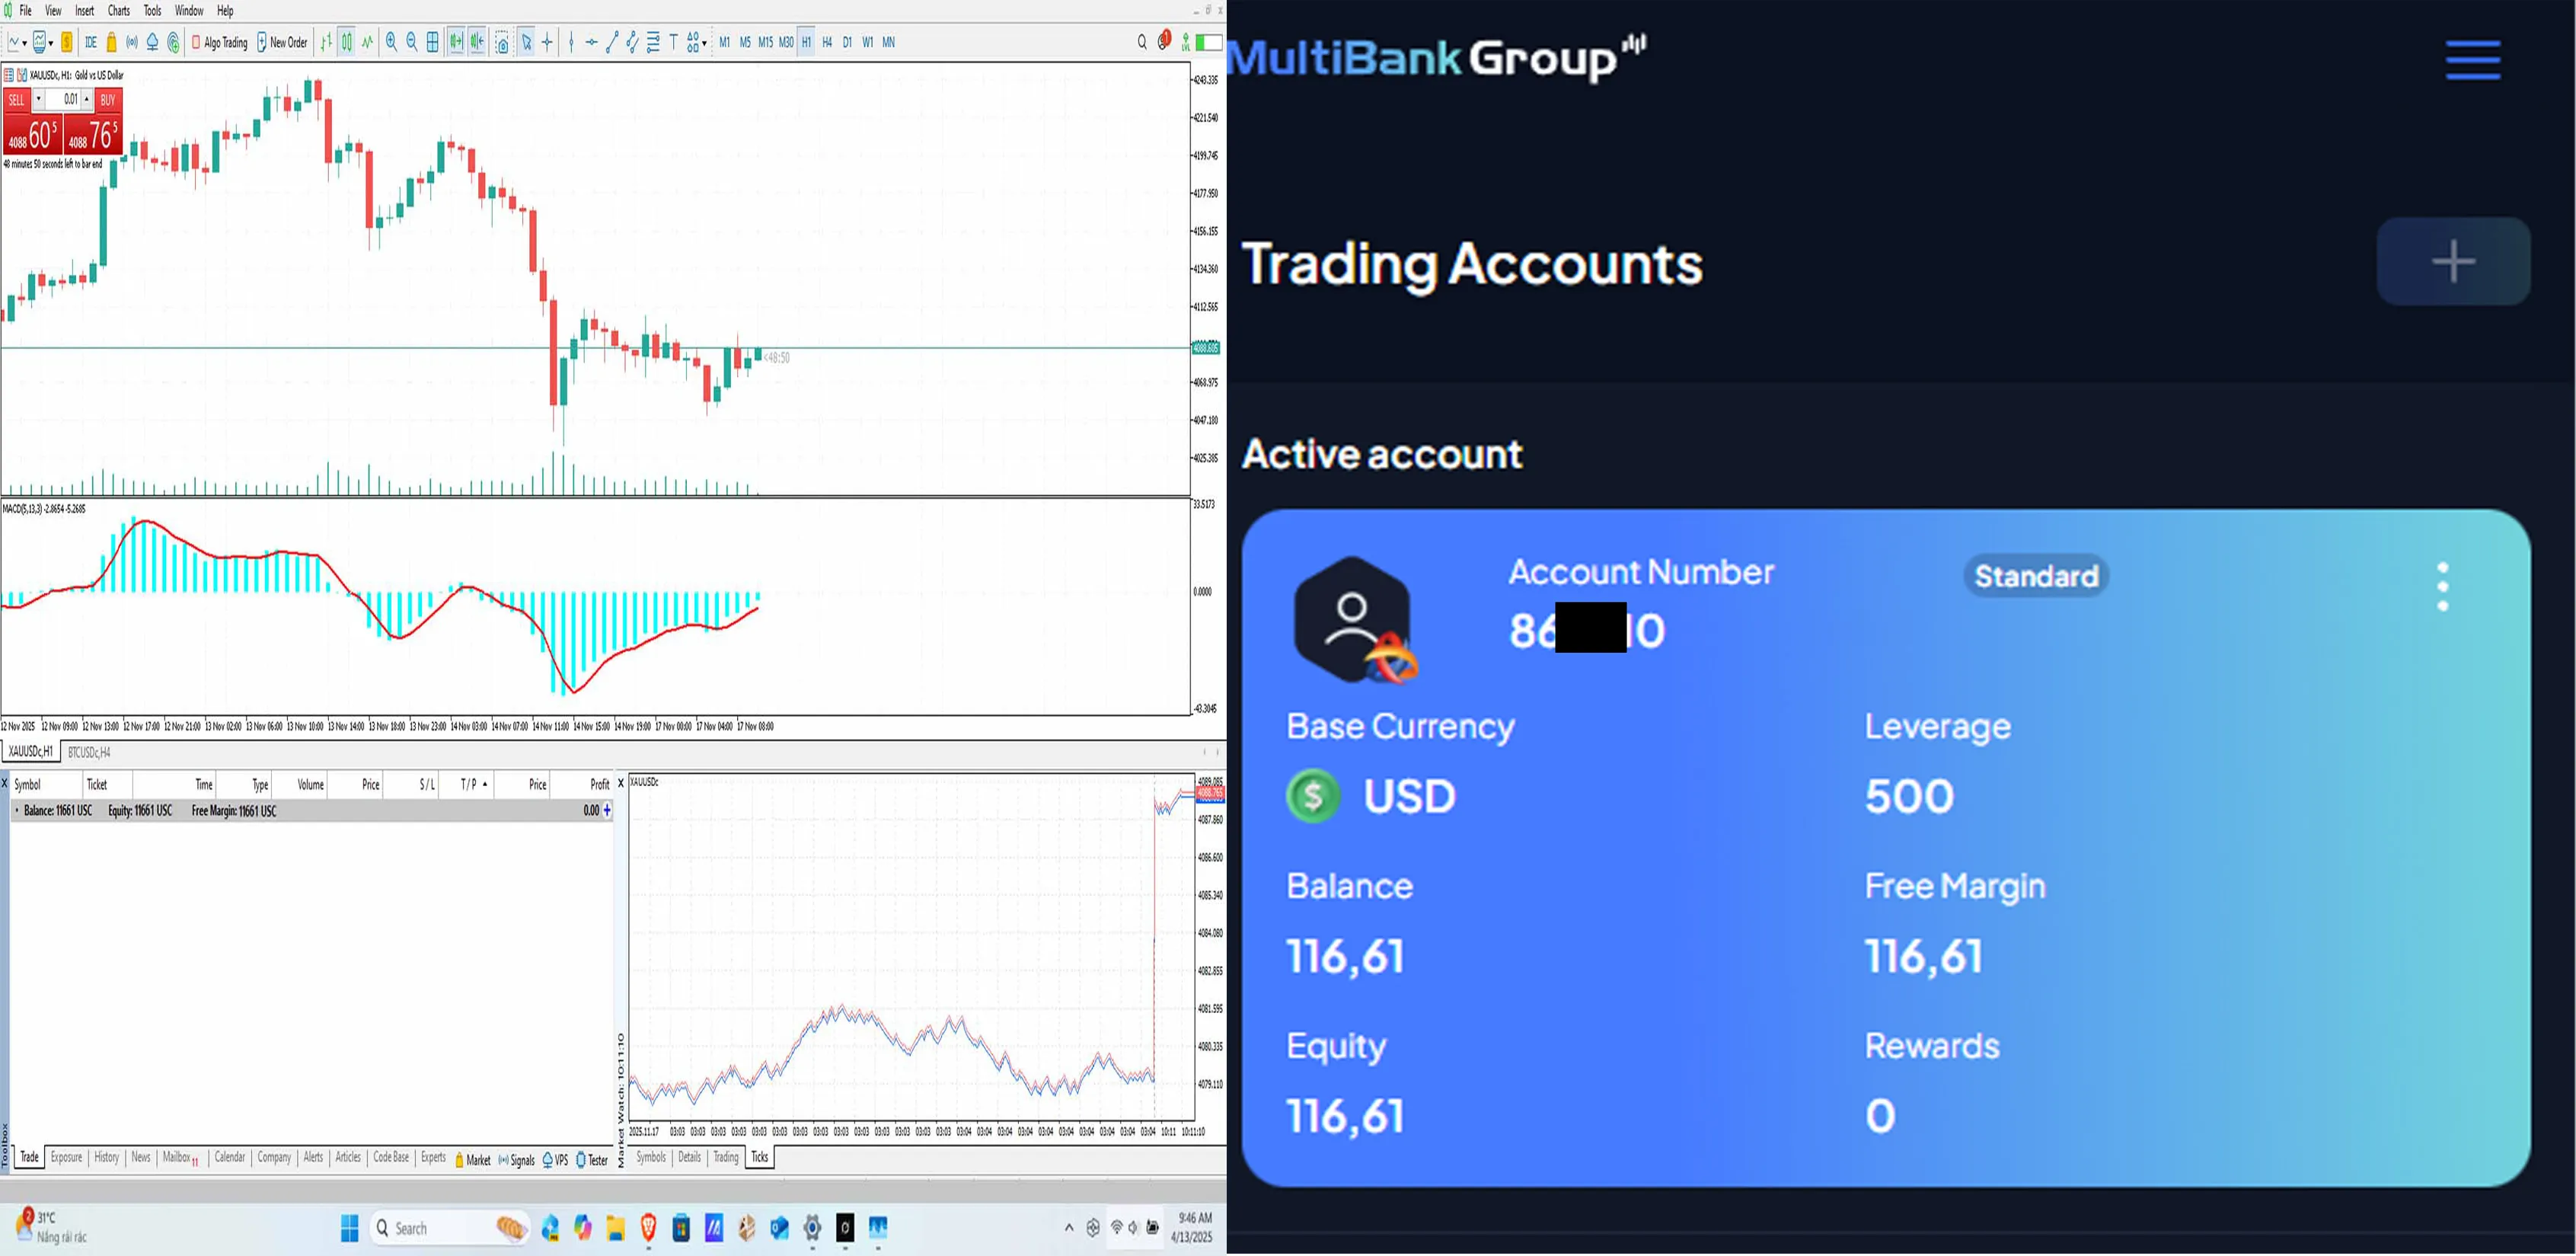
Task: Open the notifications icon with red badge
Action: (1164, 41)
